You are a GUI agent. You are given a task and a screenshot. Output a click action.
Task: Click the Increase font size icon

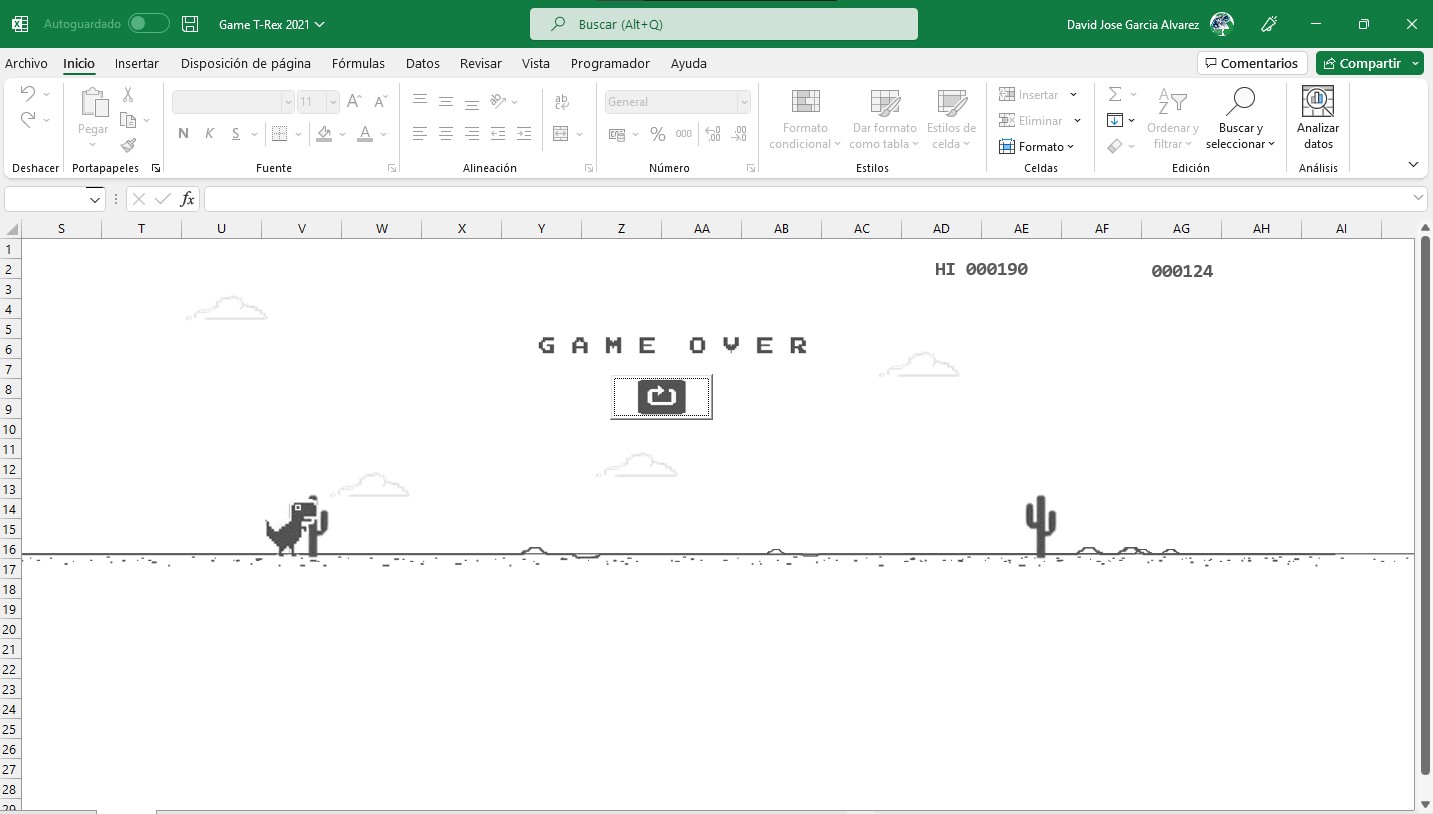click(x=354, y=102)
